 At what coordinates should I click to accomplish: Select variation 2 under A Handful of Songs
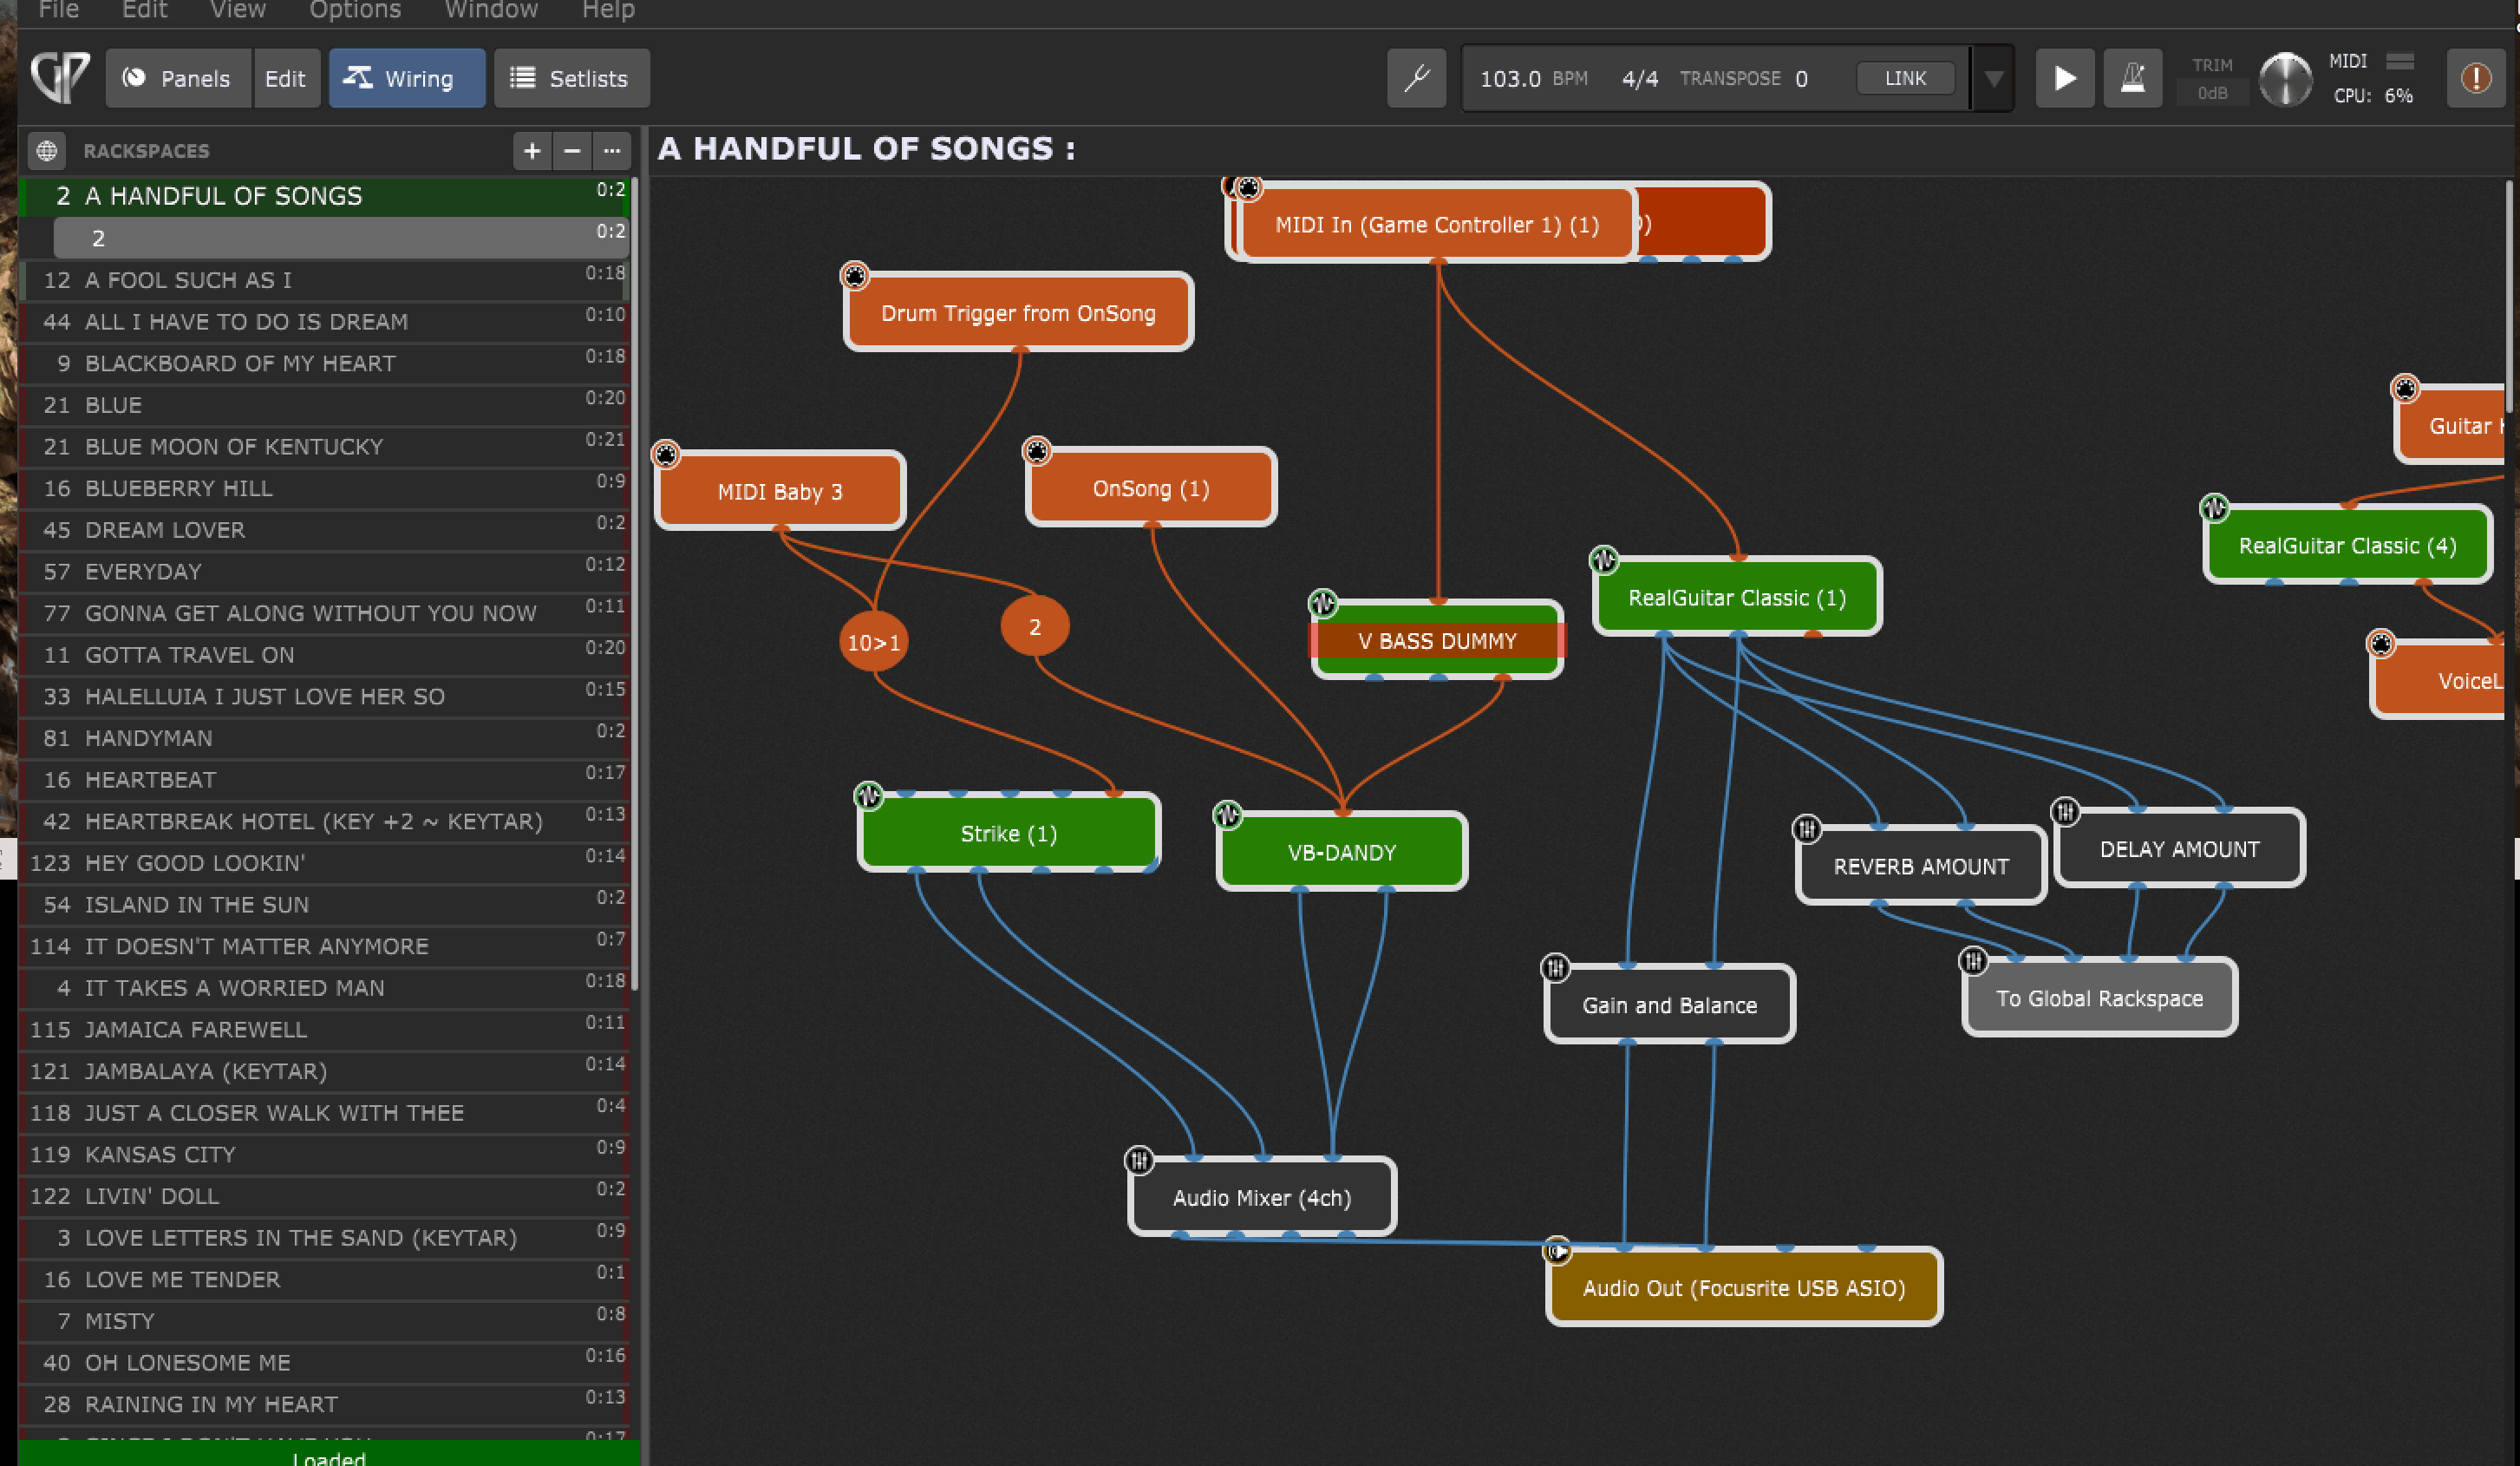340,238
